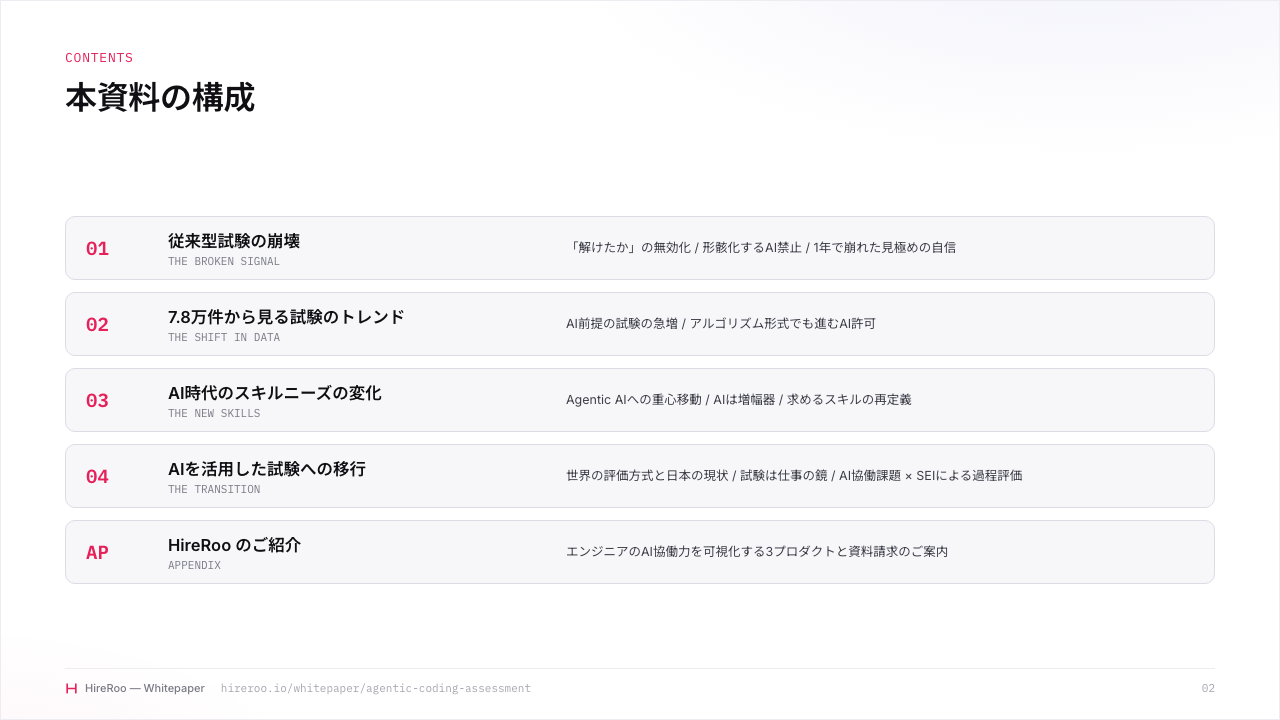The image size is (1280, 720).
Task: Click the title 従来型試験の崩壊
Action: (x=234, y=241)
